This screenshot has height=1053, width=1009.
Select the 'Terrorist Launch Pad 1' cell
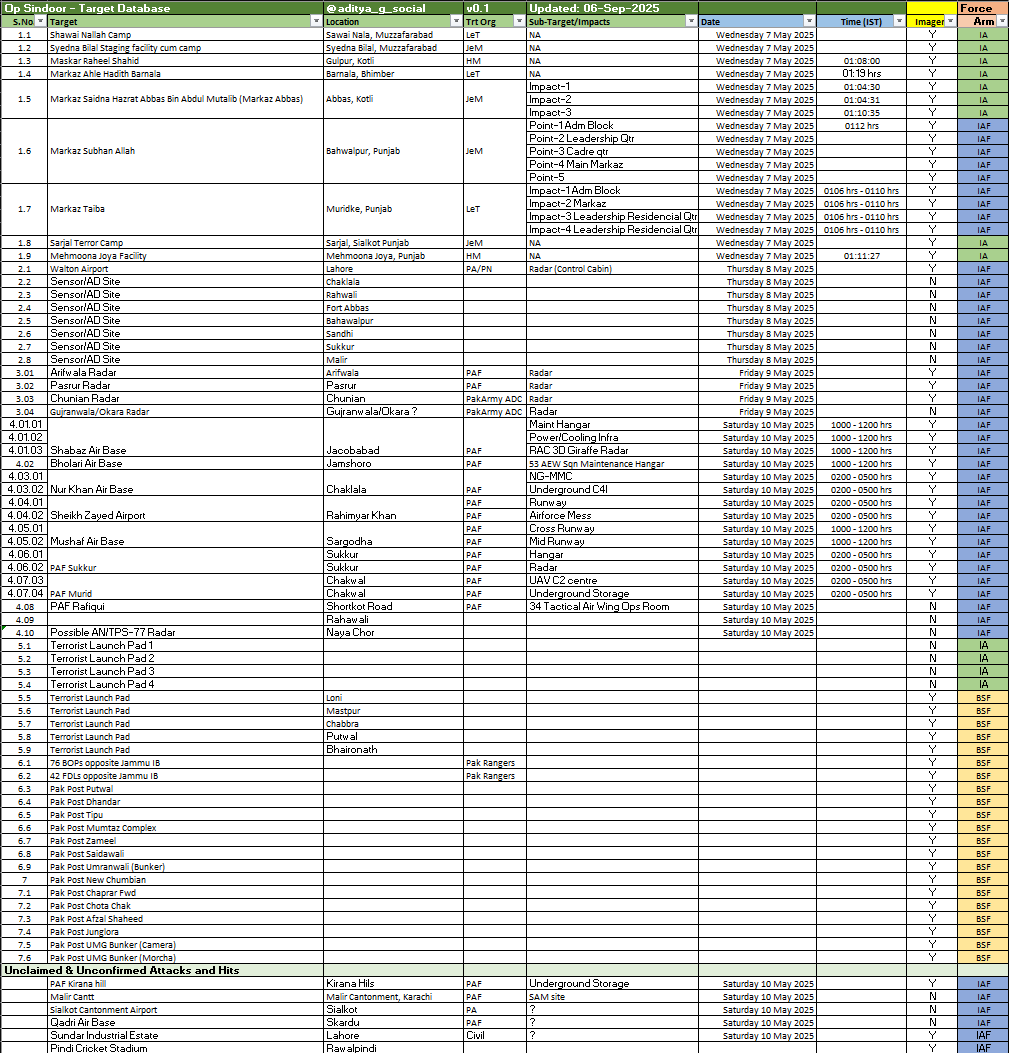[x=185, y=645]
